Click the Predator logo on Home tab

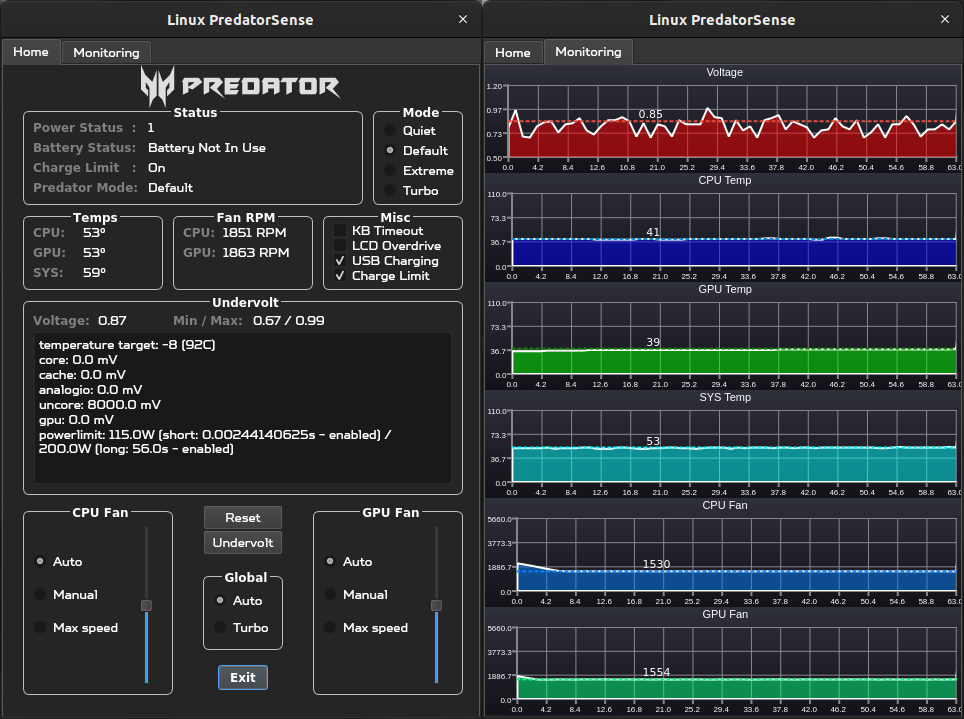(240, 86)
